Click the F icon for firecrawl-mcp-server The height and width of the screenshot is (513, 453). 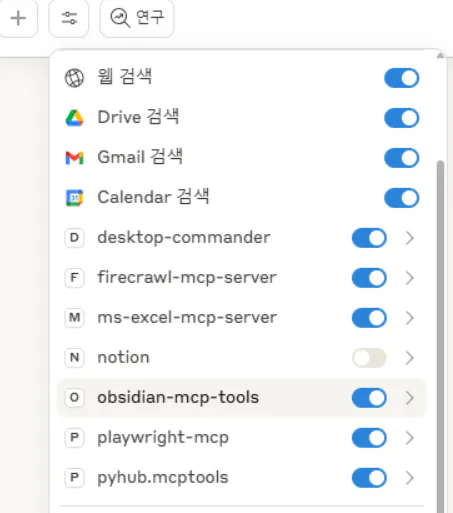74,278
